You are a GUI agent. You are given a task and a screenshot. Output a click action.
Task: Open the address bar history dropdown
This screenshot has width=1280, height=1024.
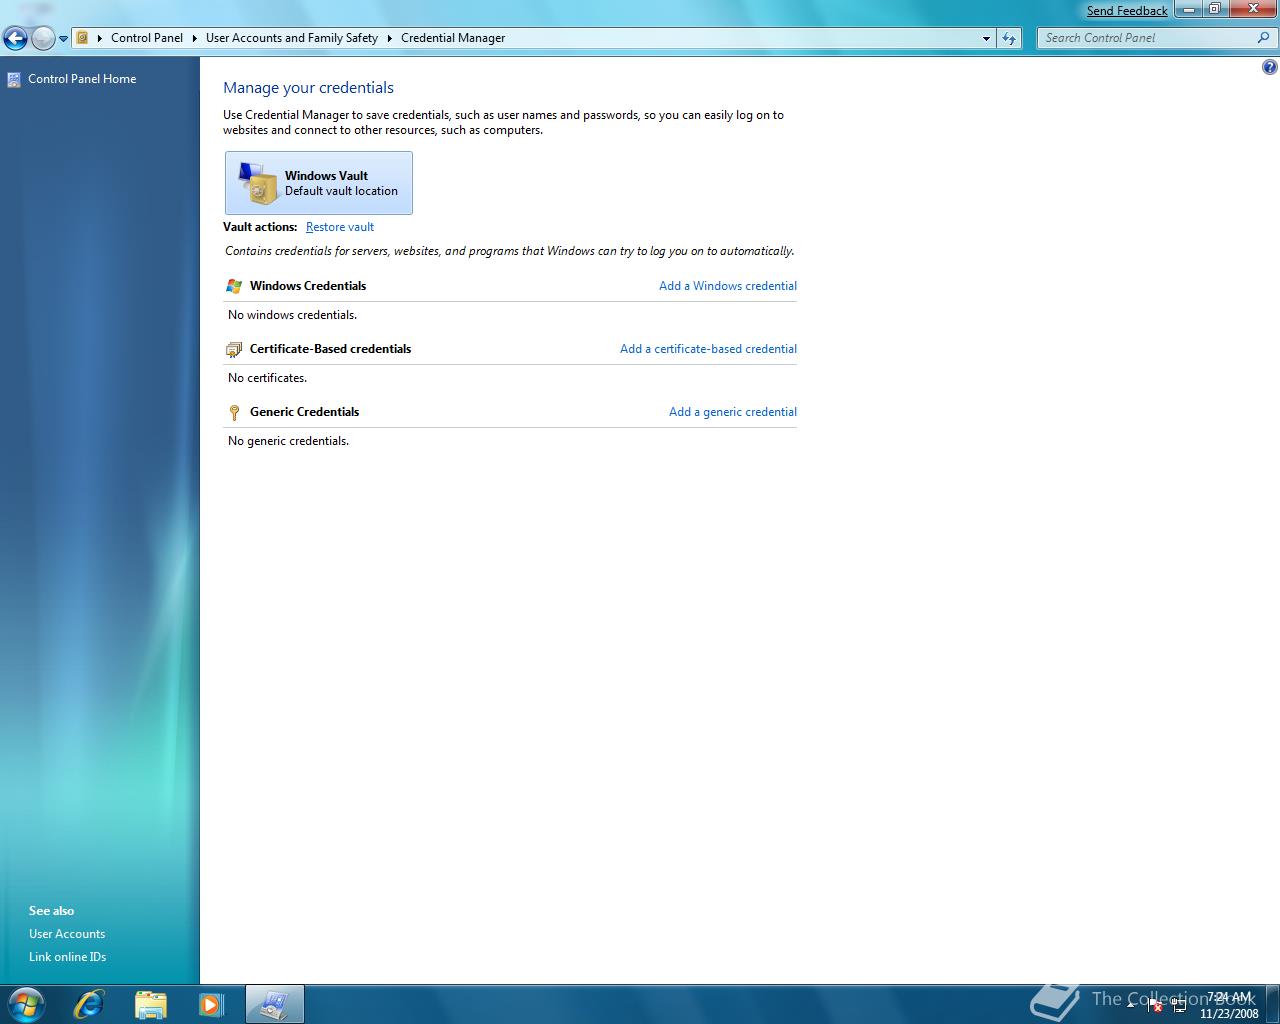click(x=986, y=38)
